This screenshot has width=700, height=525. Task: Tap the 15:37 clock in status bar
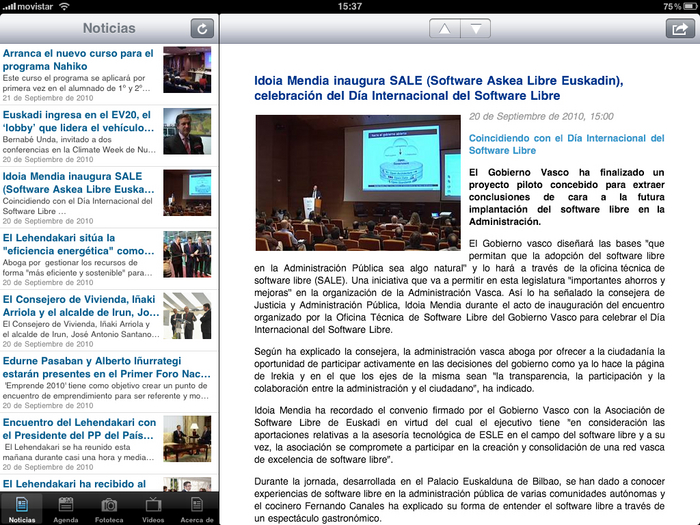(350, 6)
